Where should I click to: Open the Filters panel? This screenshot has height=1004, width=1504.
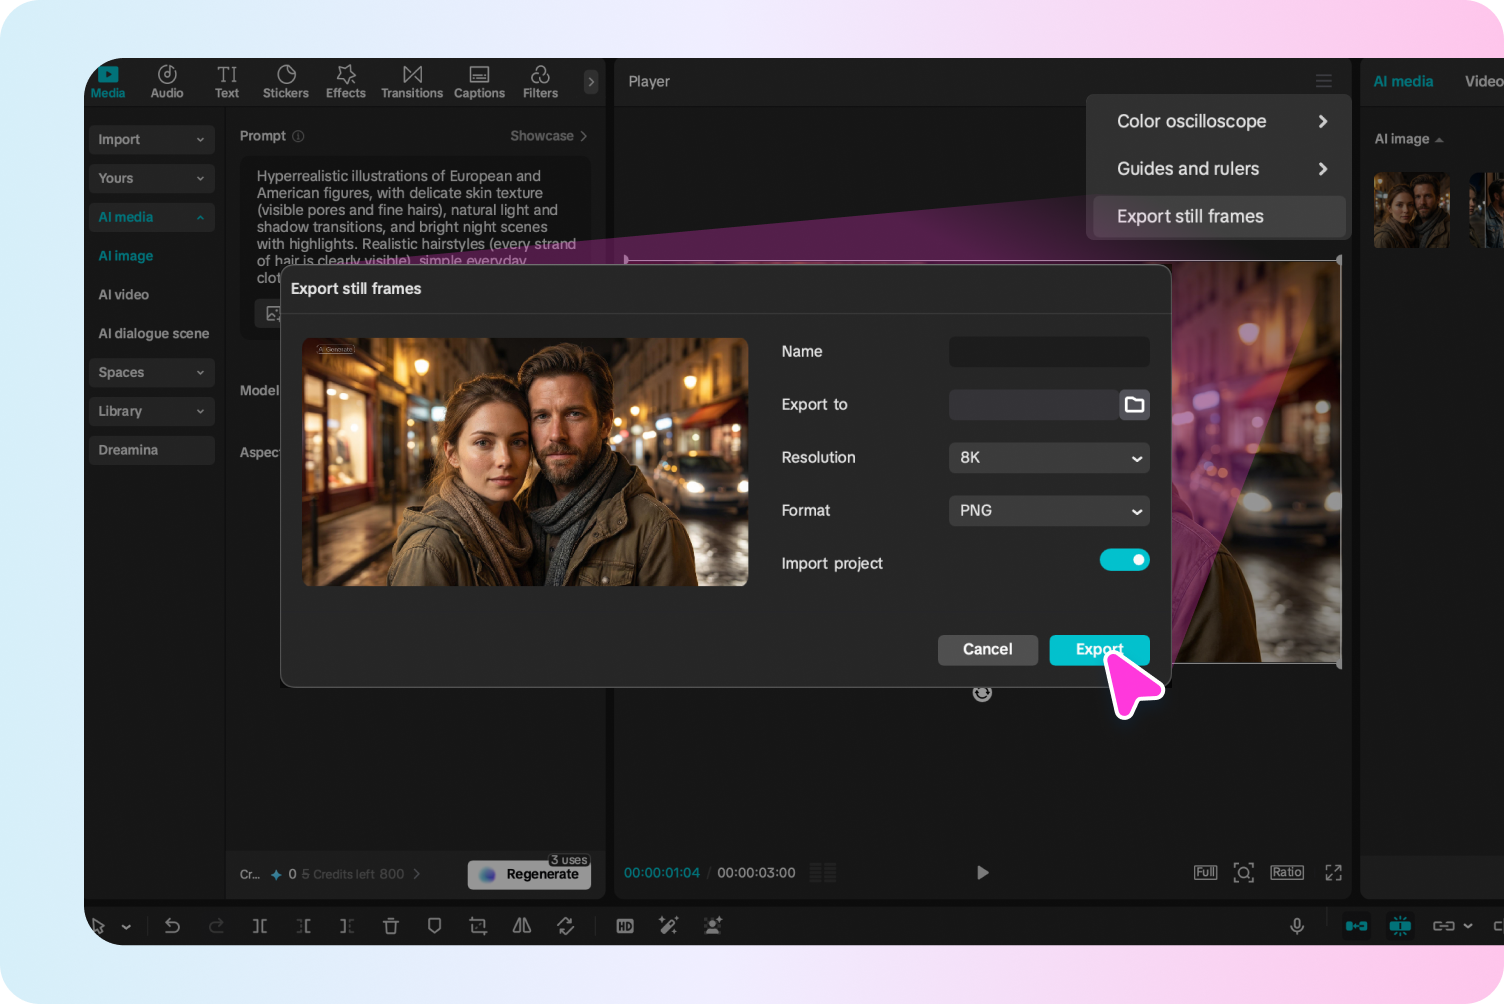point(540,81)
